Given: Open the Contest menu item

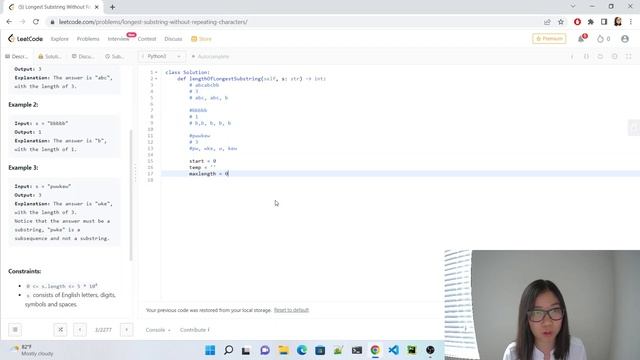Looking at the screenshot, I should pyautogui.click(x=147, y=39).
